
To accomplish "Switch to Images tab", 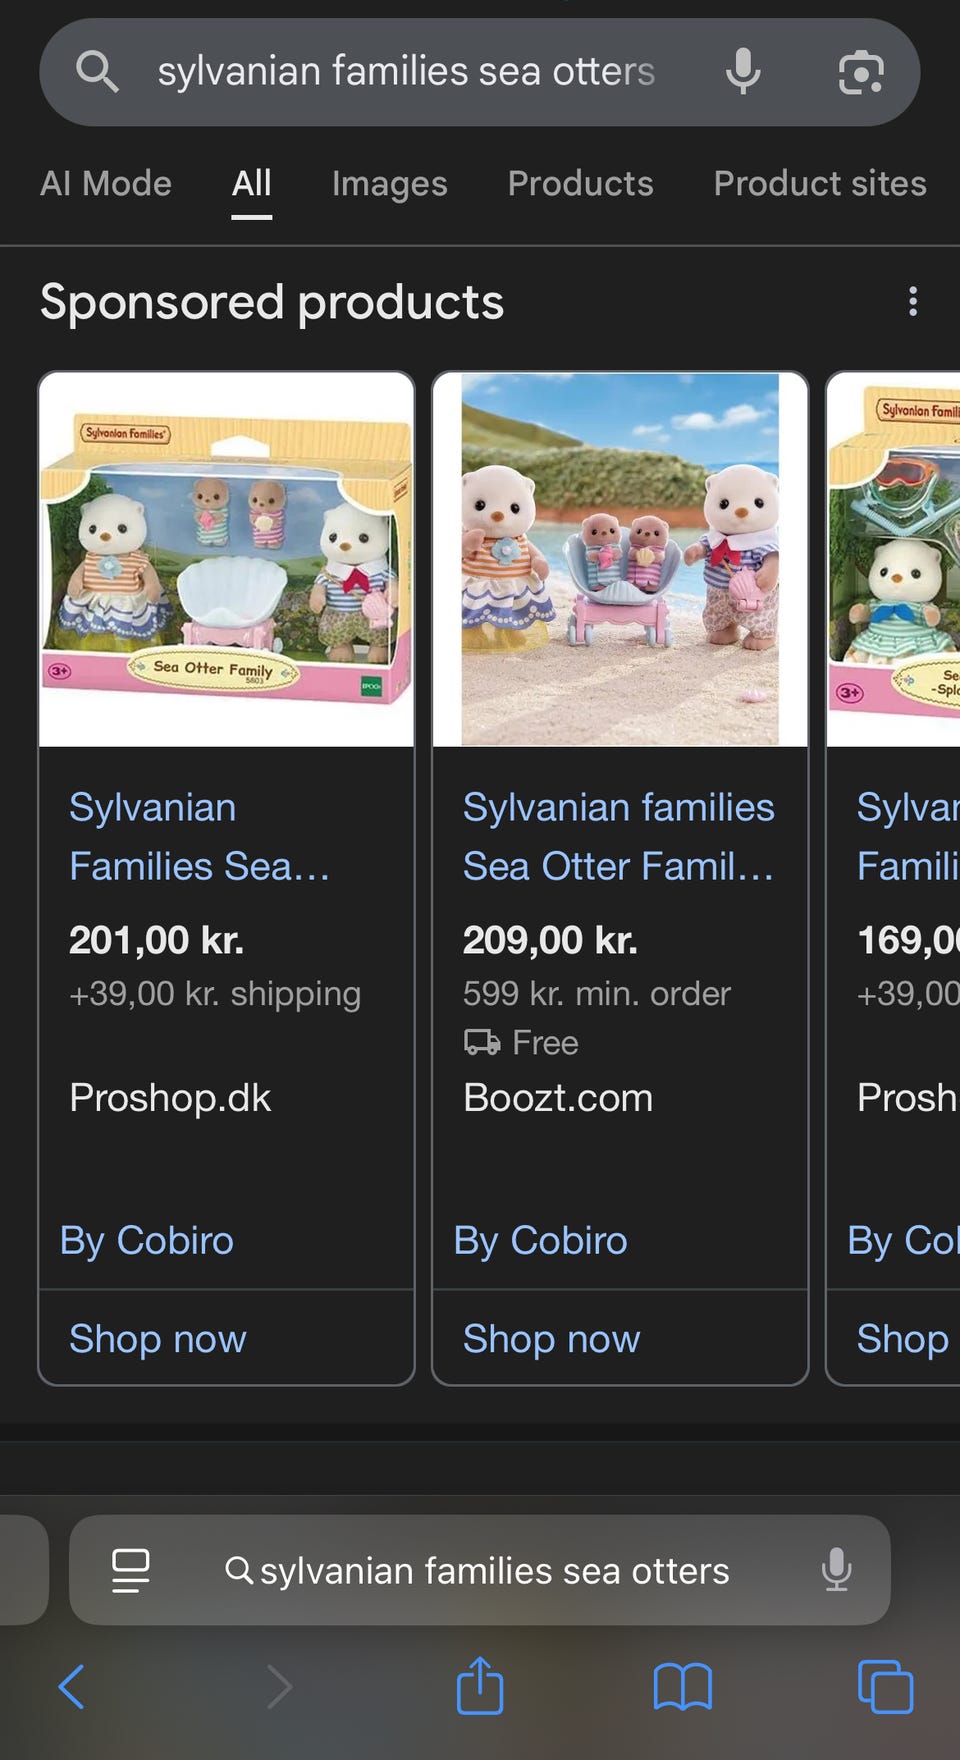I will (x=389, y=184).
